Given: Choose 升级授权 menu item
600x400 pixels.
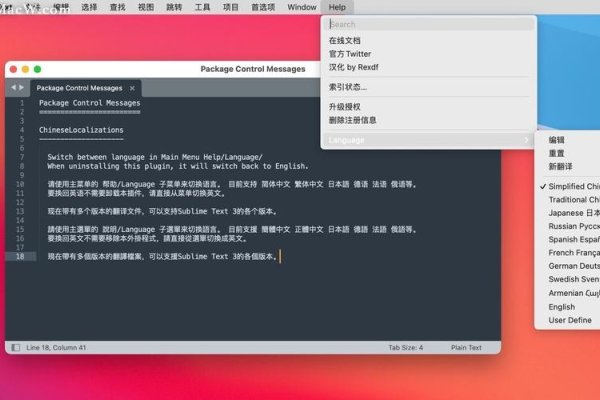Looking at the screenshot, I should click(x=429, y=107).
